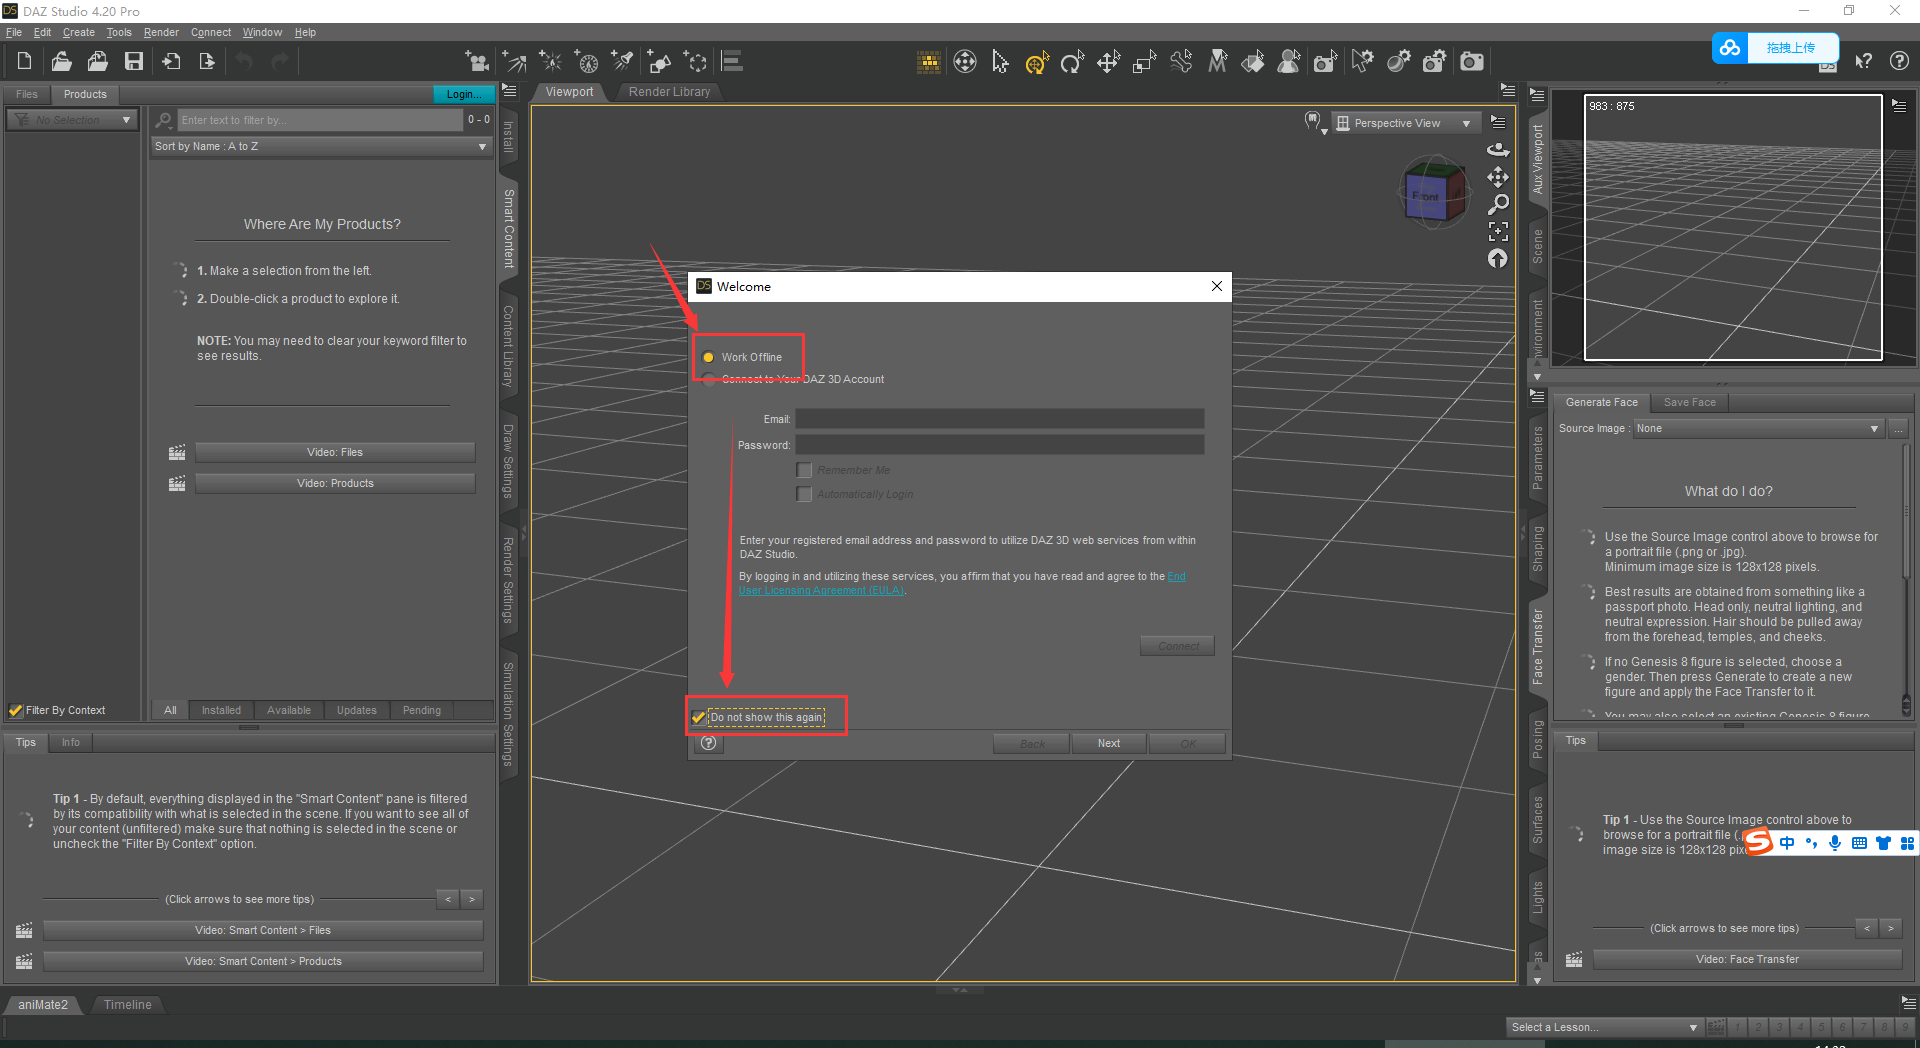Viewport: 1920px width, 1048px height.
Task: Click the Save floppy disk icon
Action: pyautogui.click(x=133, y=62)
